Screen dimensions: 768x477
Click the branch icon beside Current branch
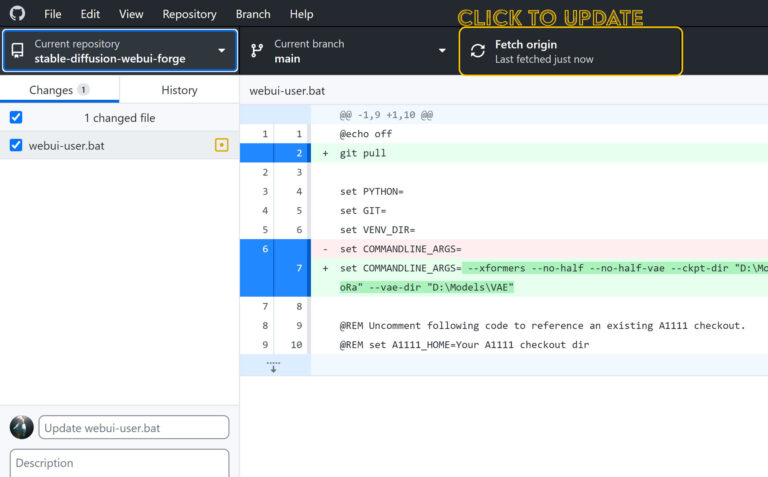(257, 50)
